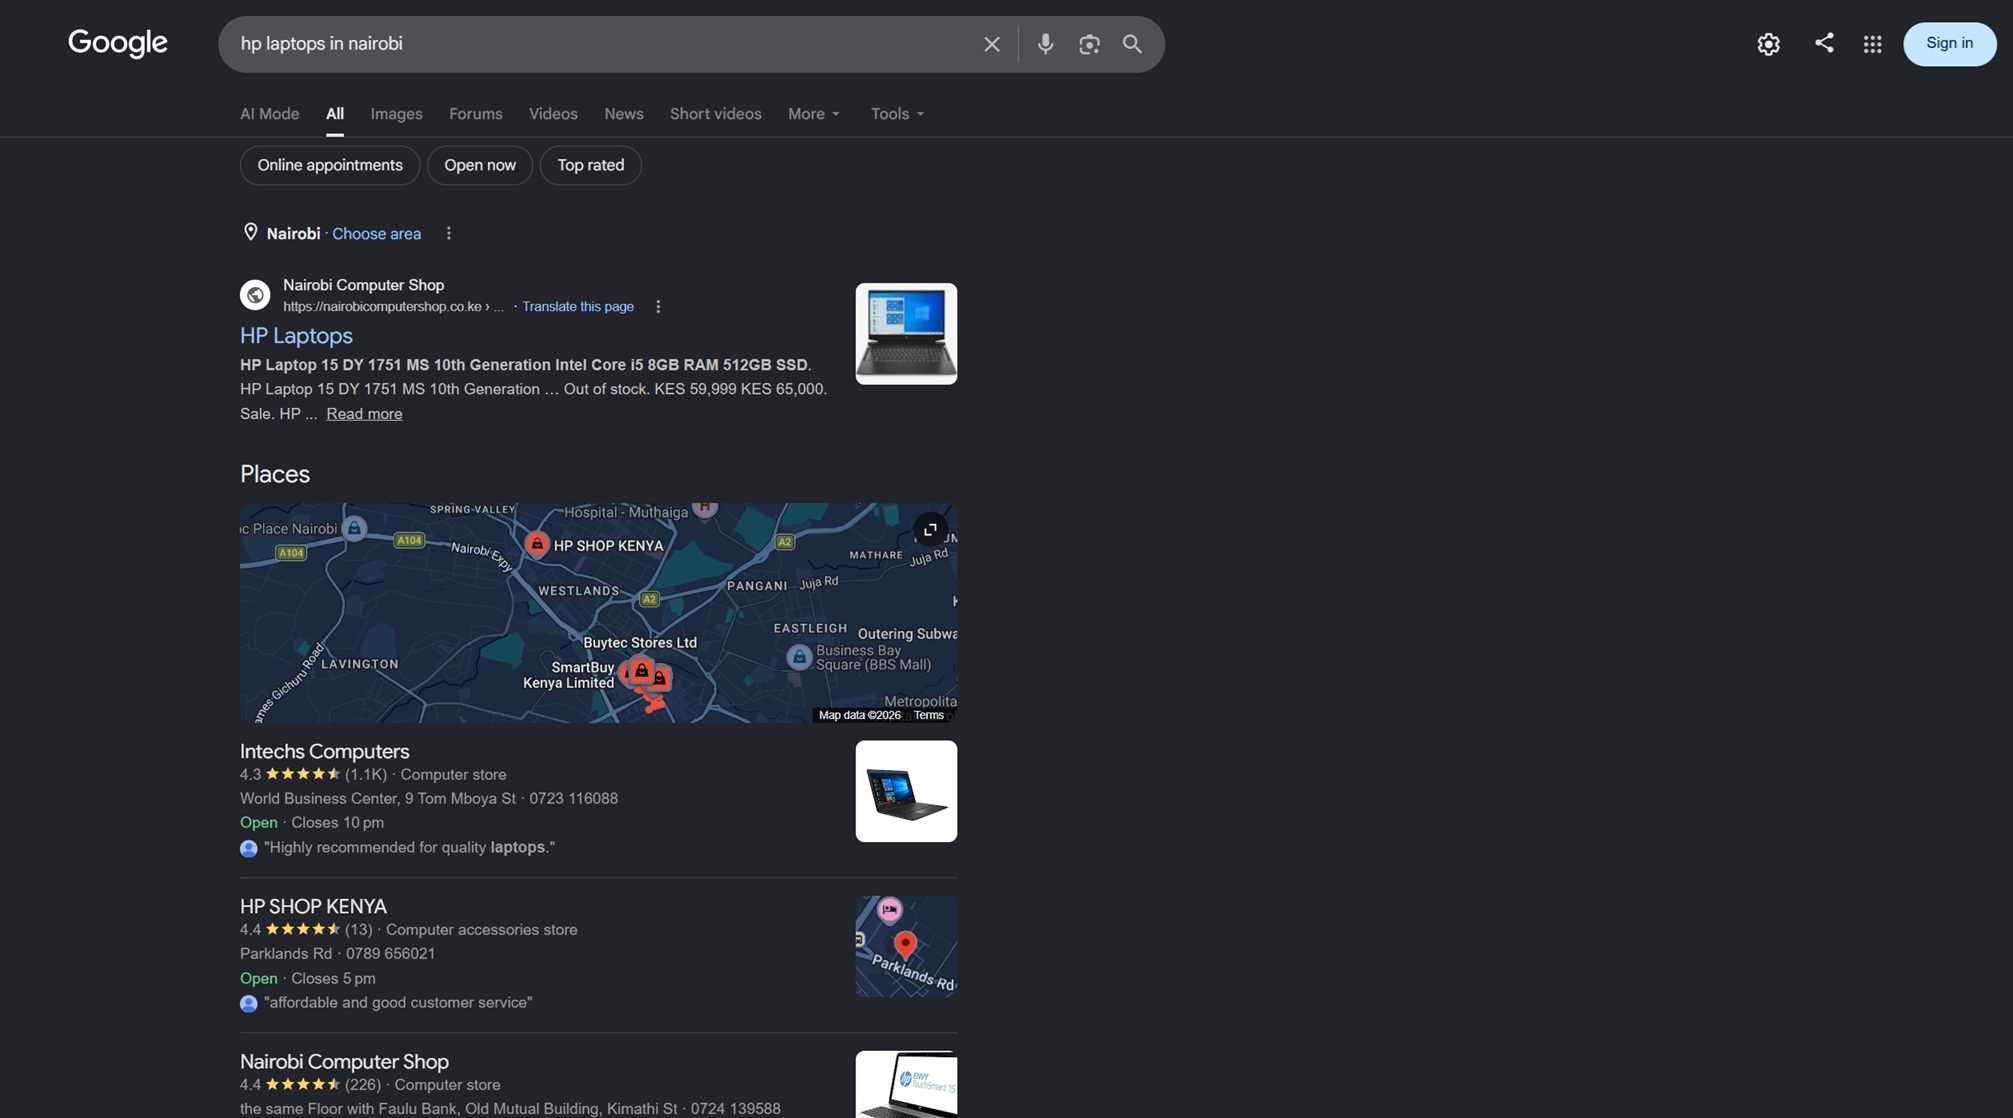Toggle the Online appointments filter chip

(x=330, y=165)
